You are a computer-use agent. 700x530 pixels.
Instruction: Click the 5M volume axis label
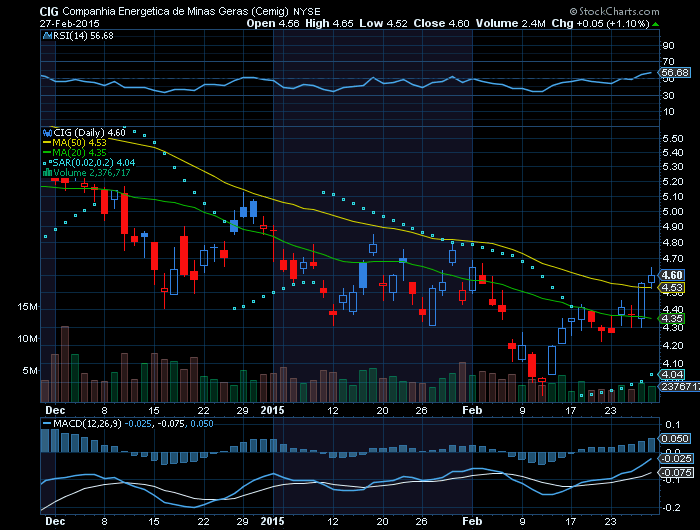[x=30, y=371]
